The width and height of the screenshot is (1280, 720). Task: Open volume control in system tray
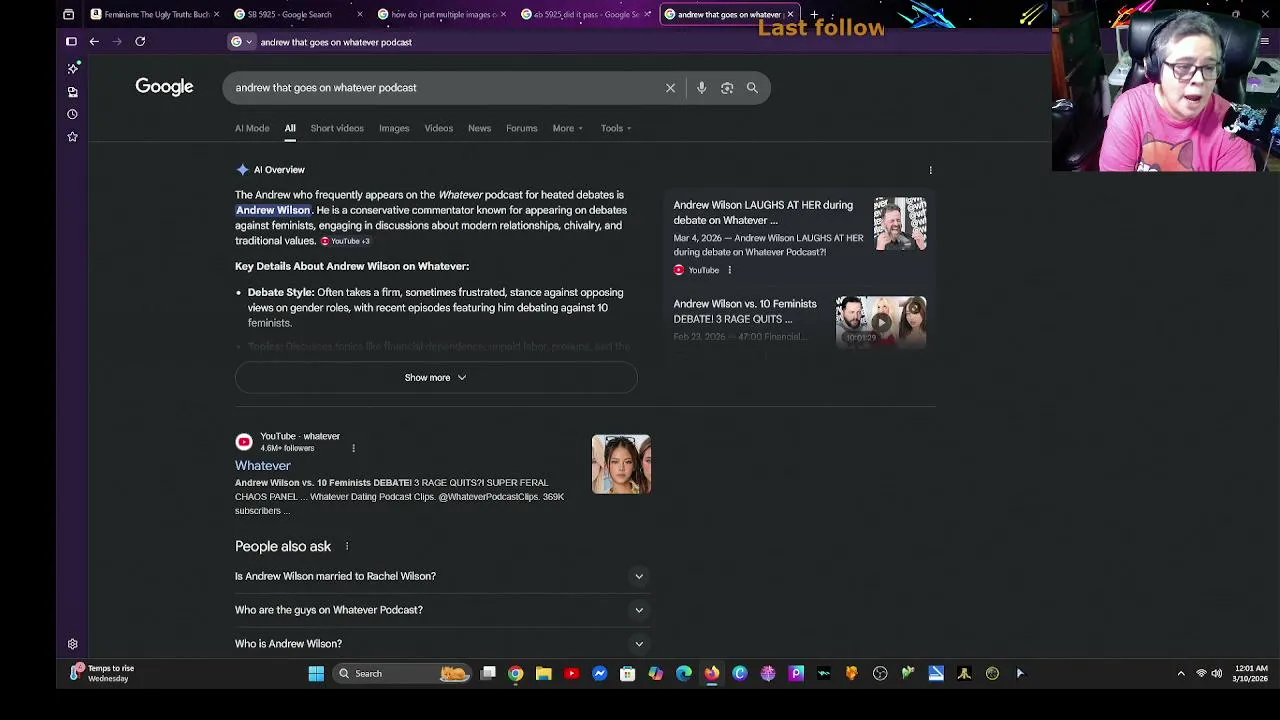1217,674
